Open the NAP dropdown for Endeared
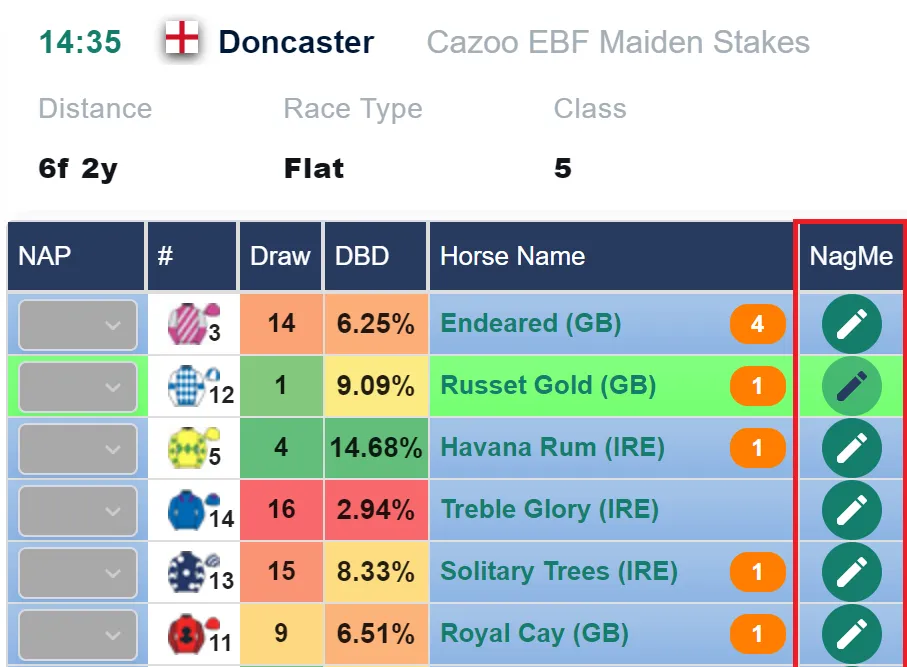Viewport: 907px width, 667px height. 78,325
